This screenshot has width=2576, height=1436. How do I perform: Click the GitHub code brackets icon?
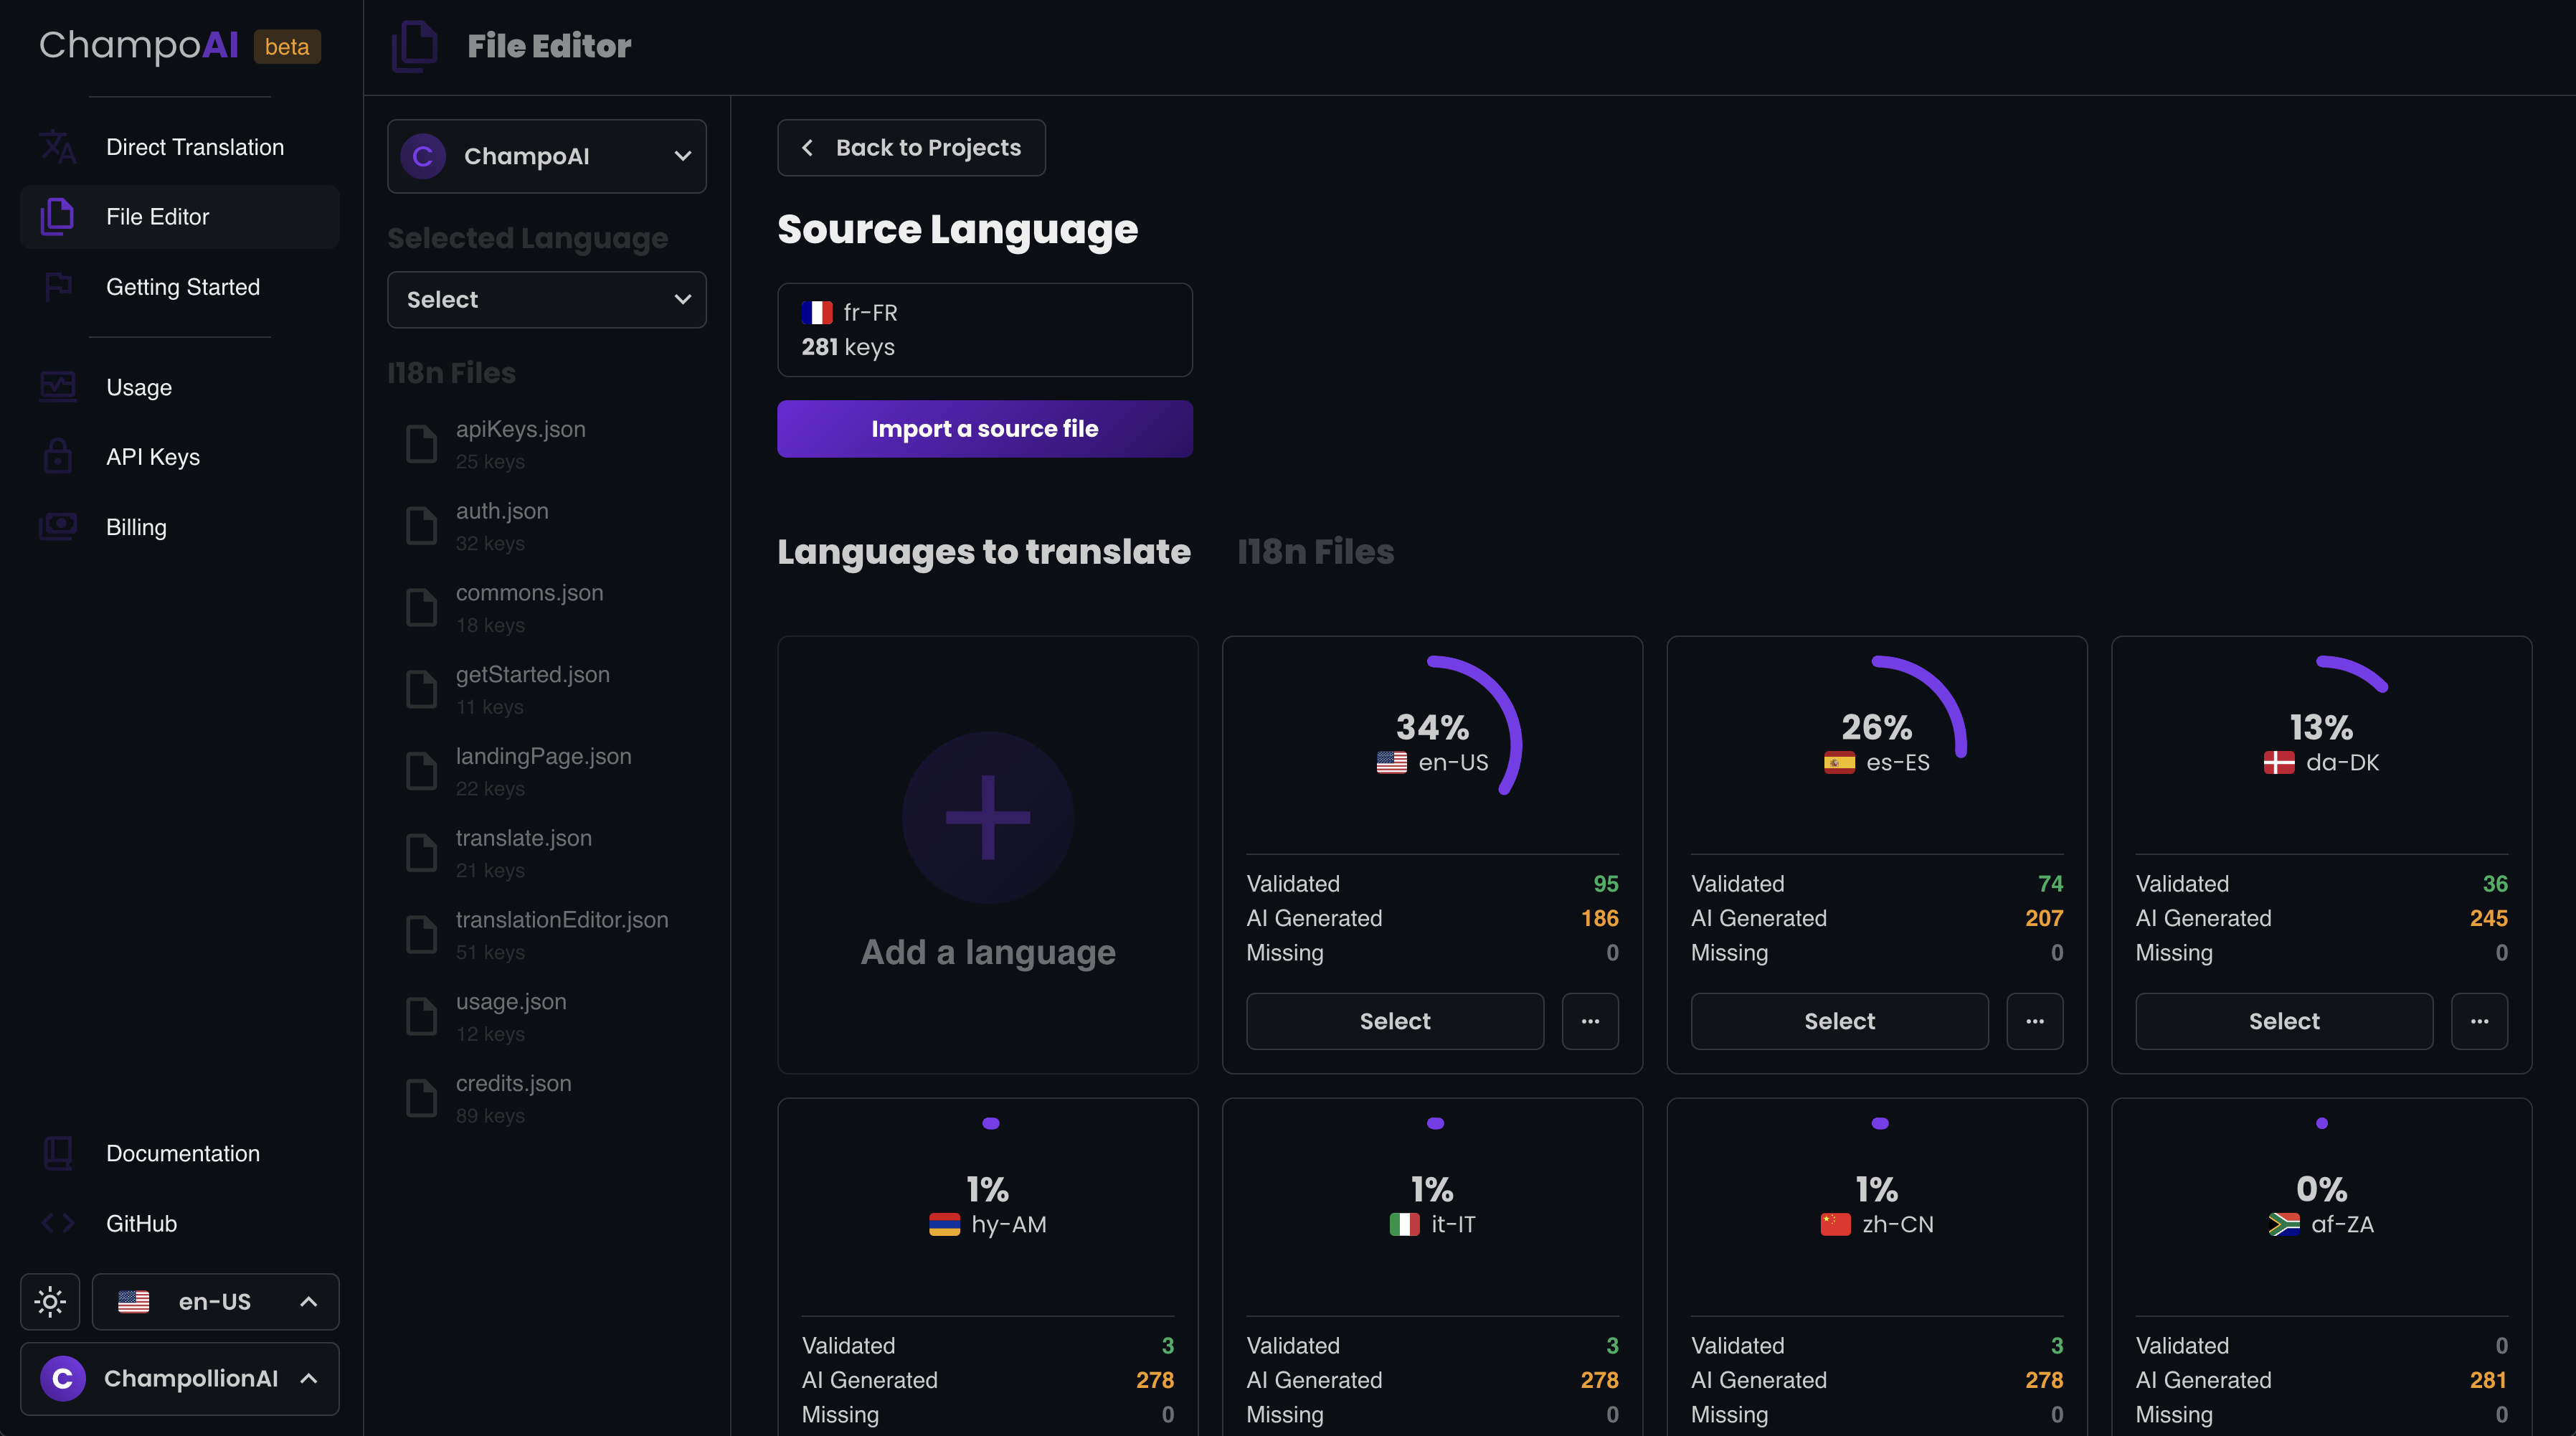pos(57,1223)
